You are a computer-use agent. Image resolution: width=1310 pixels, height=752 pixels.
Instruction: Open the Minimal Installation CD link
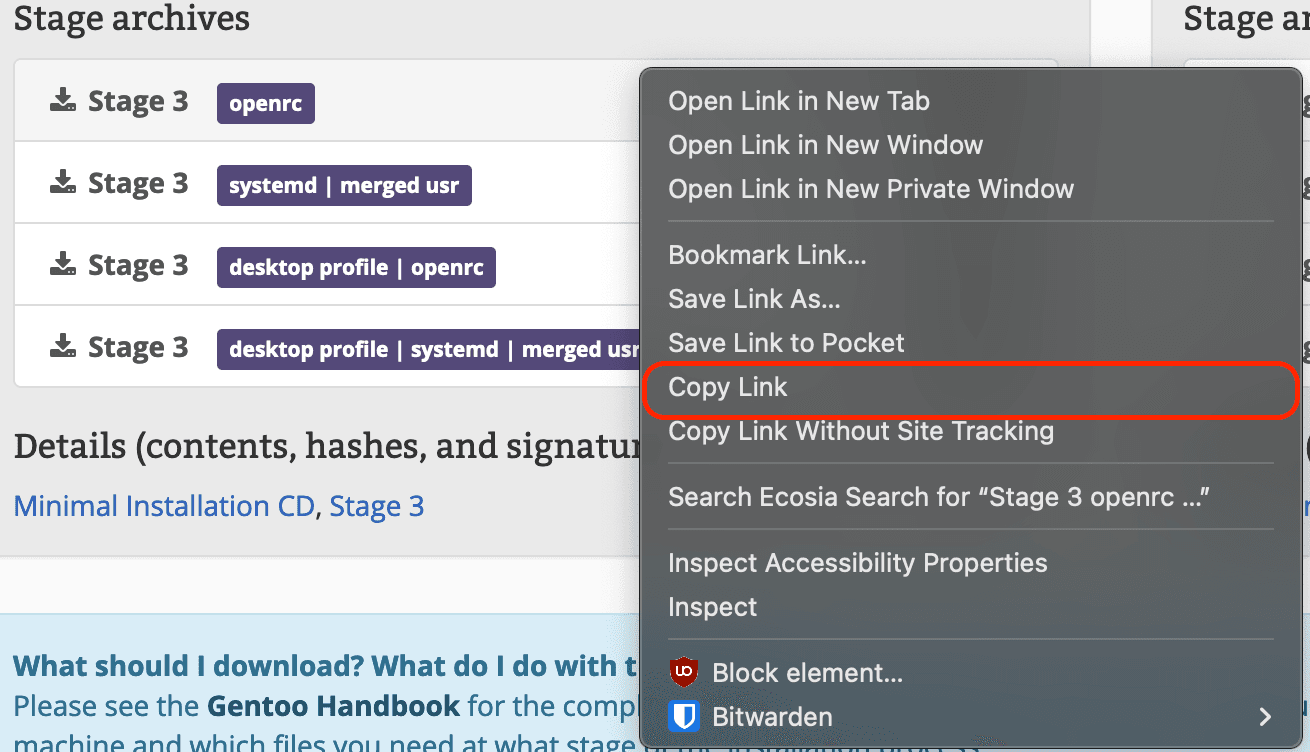[x=164, y=506]
